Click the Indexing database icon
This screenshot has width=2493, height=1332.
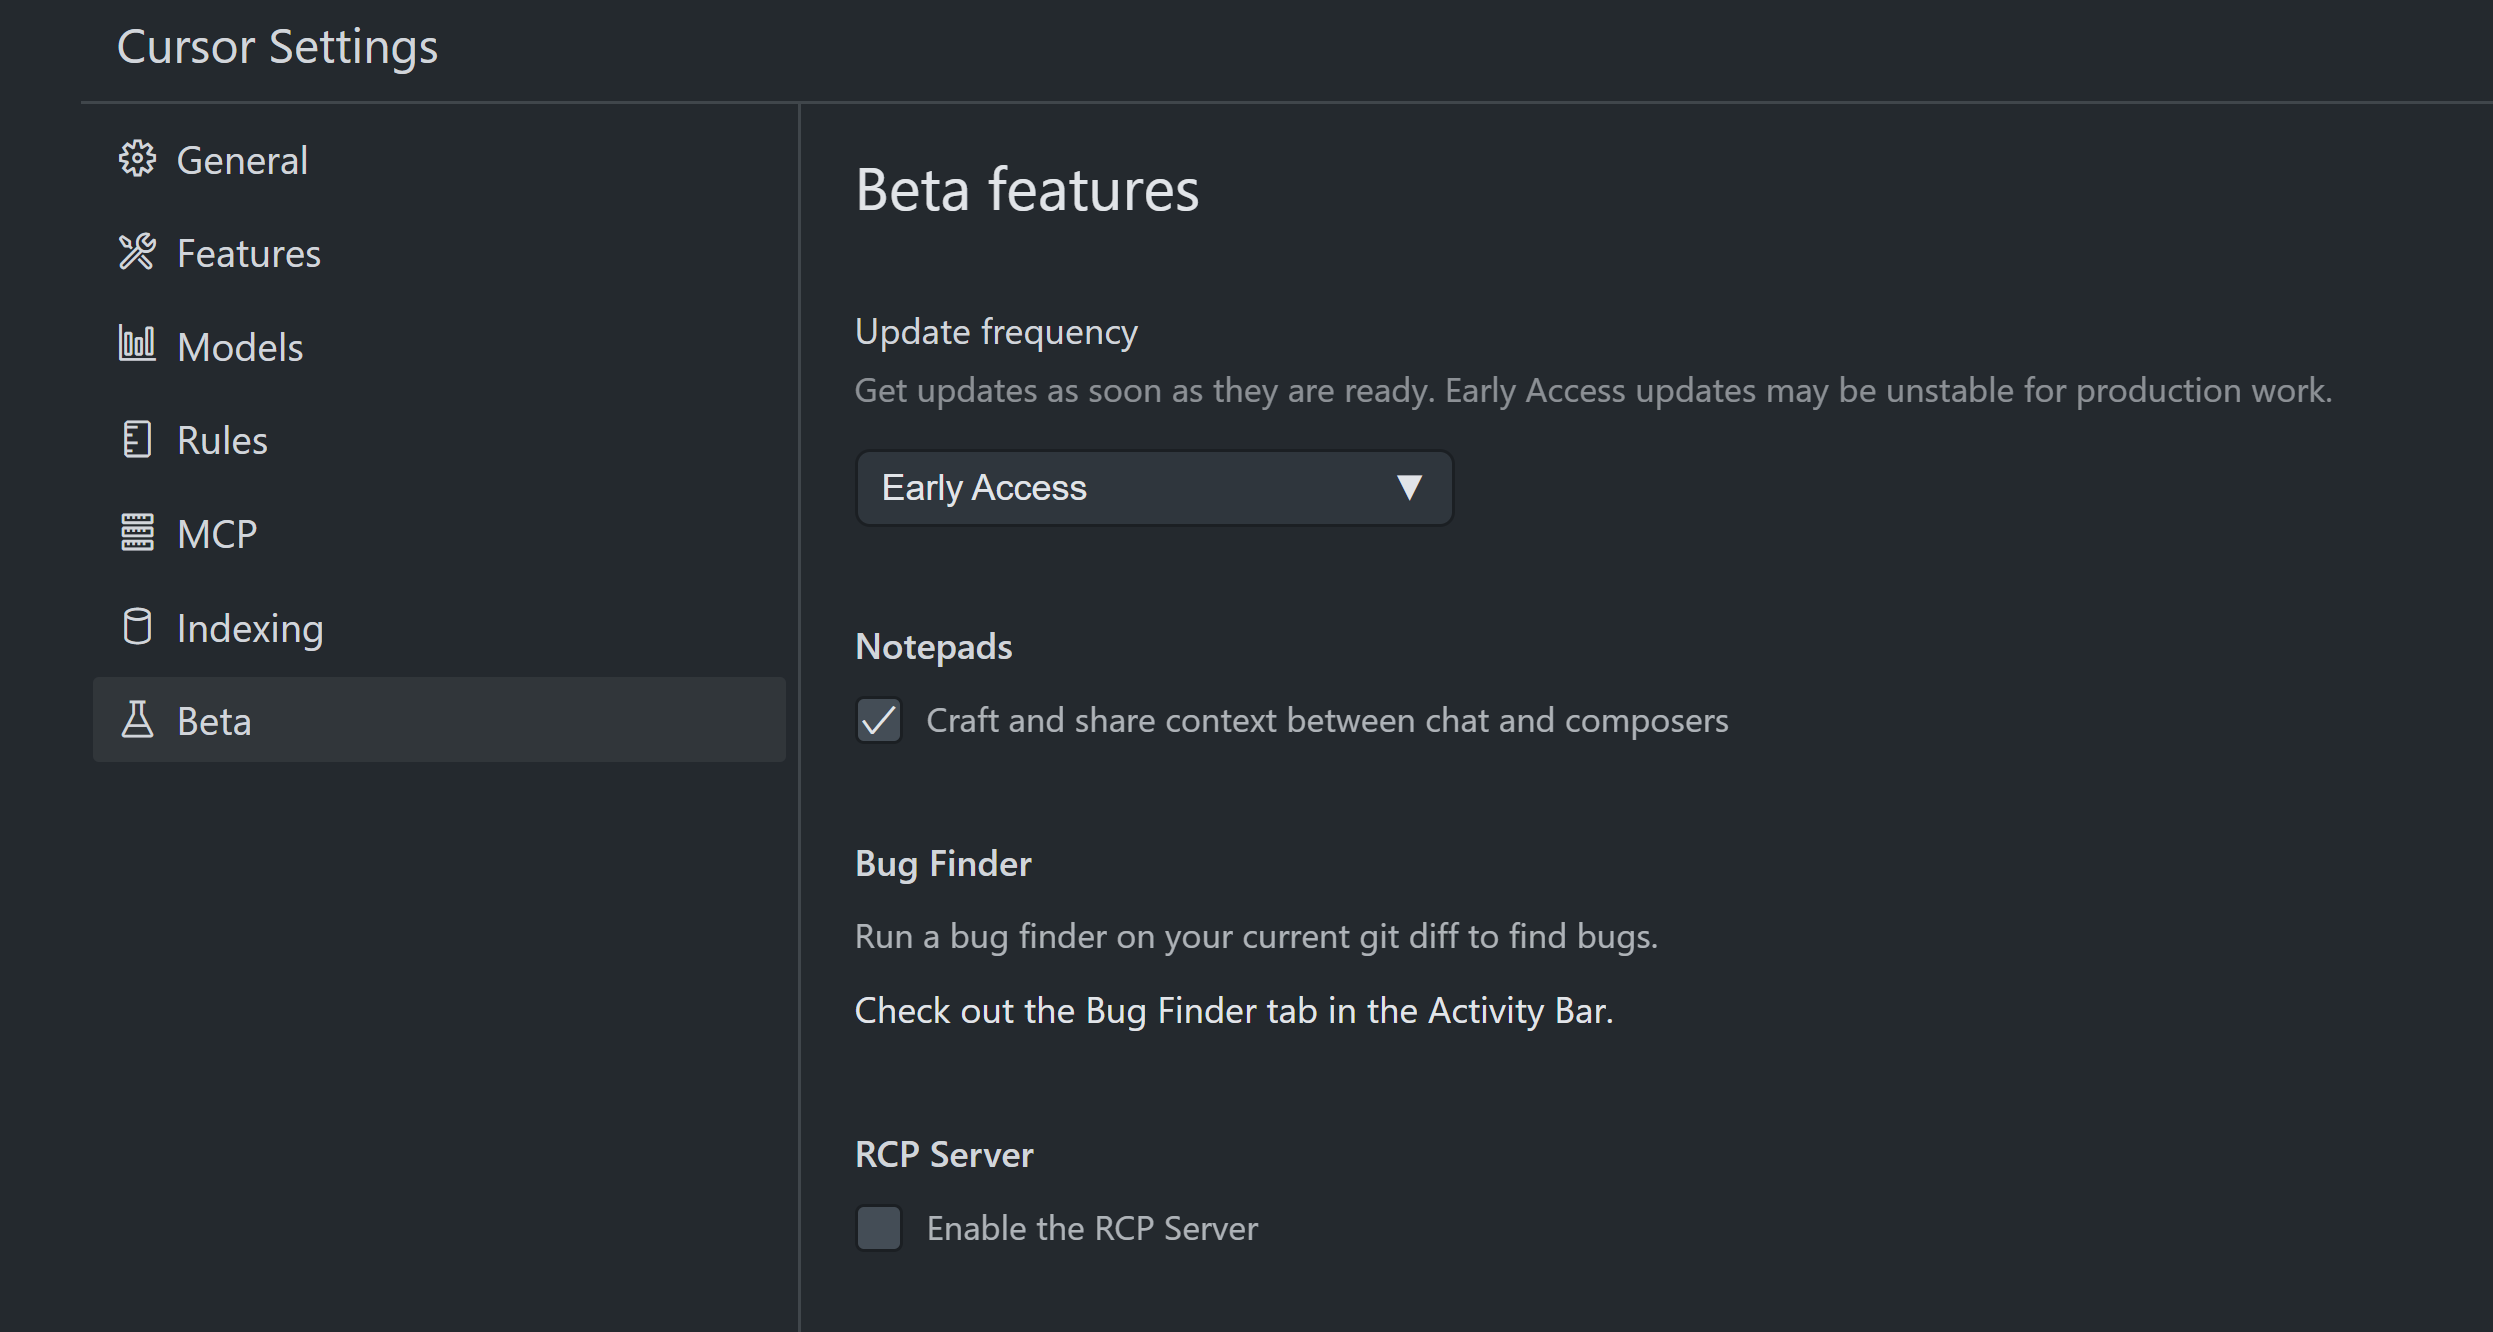coord(137,626)
